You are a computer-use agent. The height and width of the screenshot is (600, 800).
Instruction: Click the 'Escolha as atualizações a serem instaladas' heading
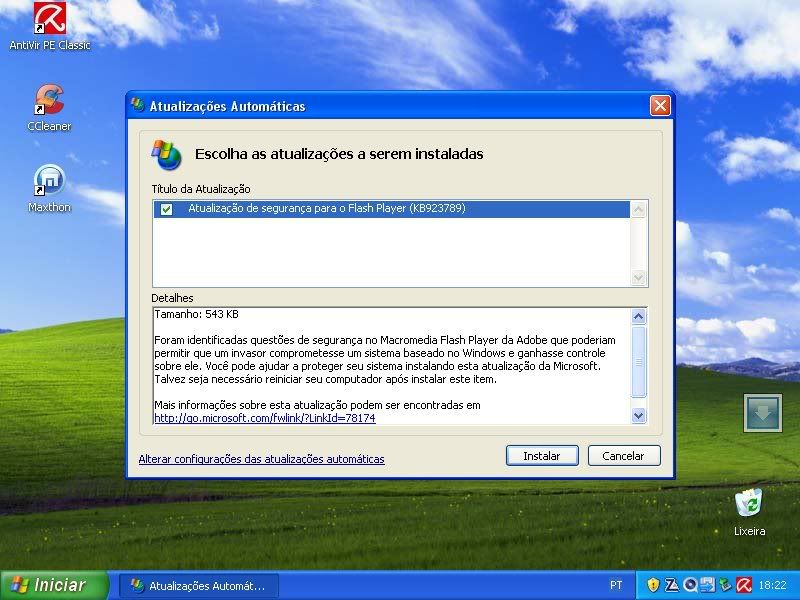[x=339, y=154]
